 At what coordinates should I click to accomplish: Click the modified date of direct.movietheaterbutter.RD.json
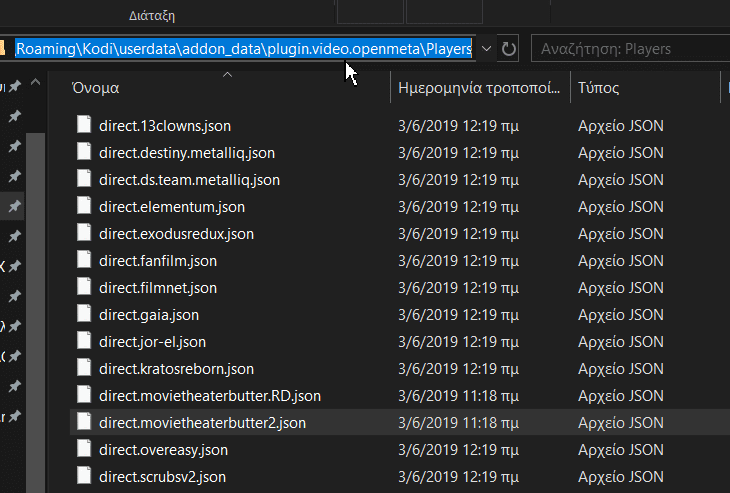click(x=458, y=396)
